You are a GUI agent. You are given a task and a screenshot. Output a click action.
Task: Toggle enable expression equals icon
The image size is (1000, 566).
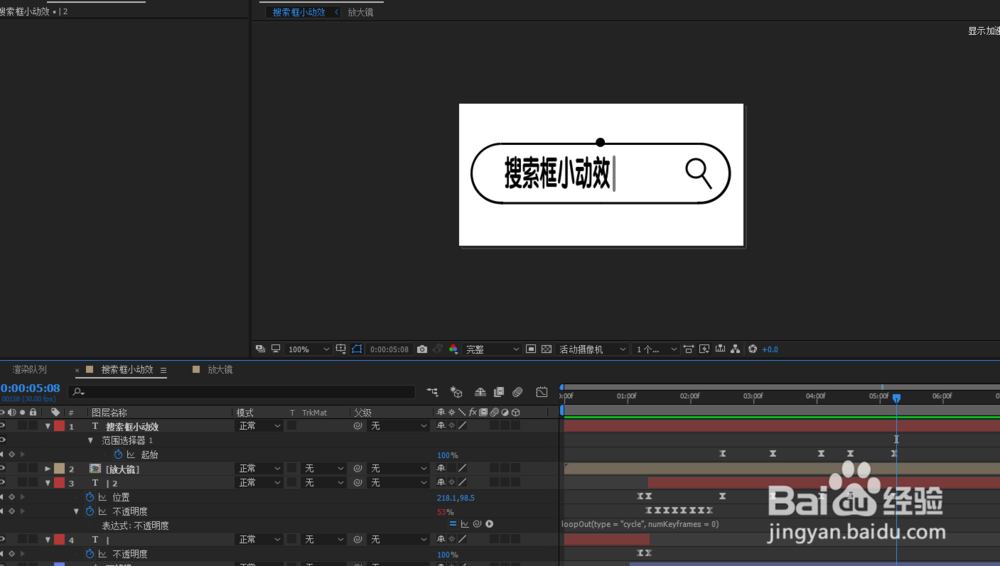pos(453,524)
